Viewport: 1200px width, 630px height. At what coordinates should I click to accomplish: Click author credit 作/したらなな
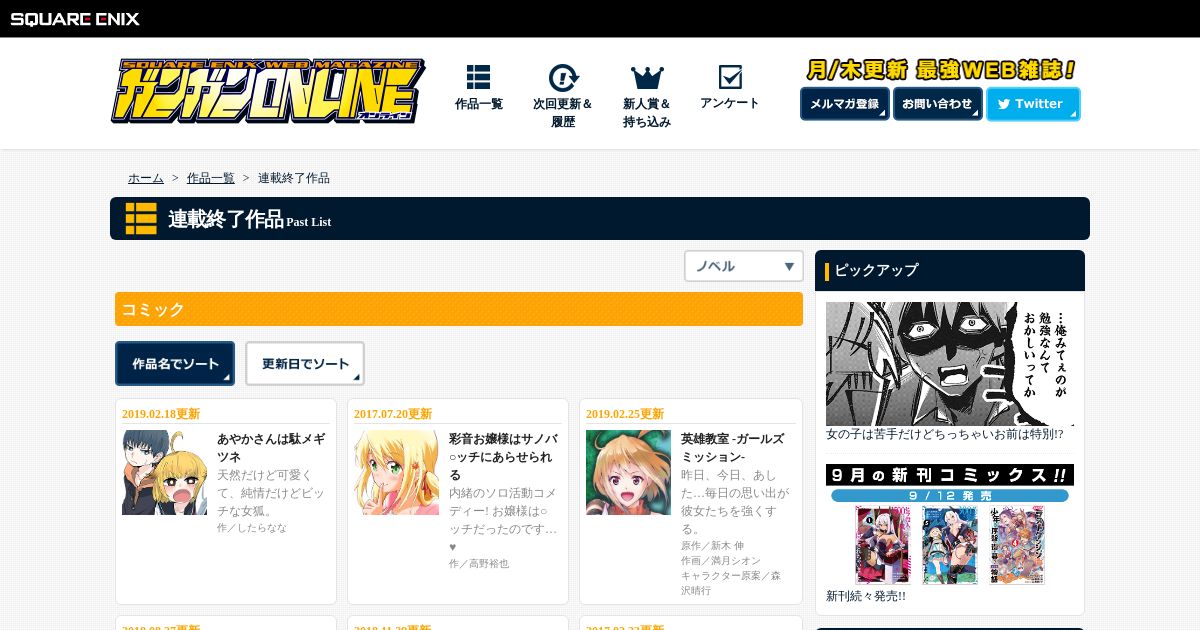click(x=252, y=527)
